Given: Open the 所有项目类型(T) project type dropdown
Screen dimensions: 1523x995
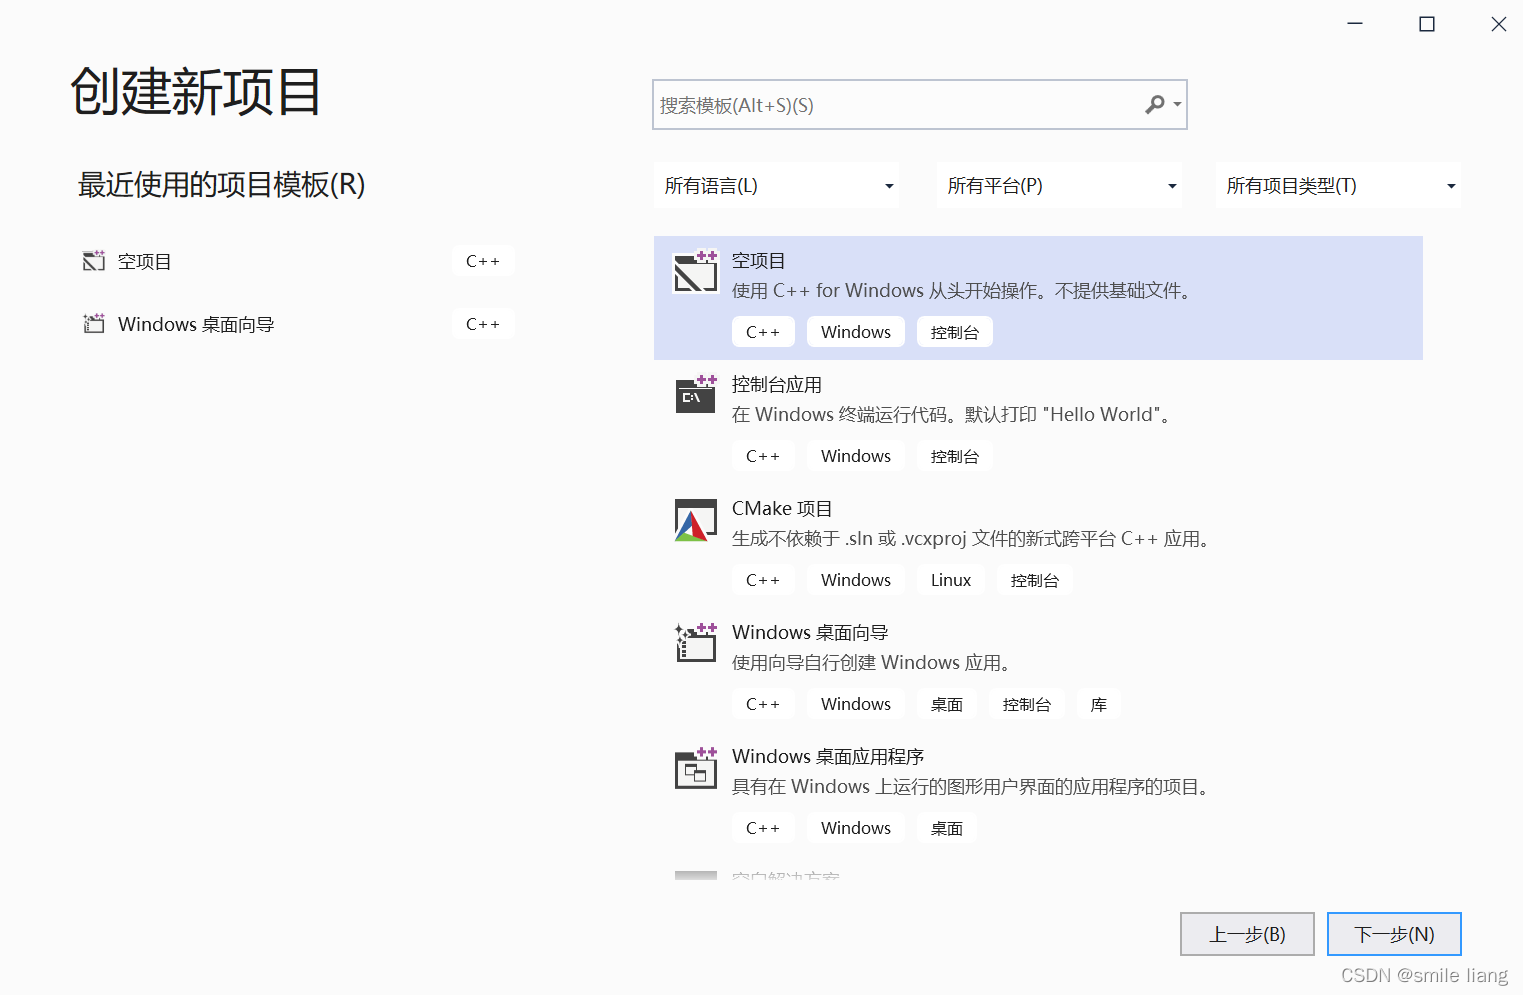Looking at the screenshot, I should pos(1338,185).
